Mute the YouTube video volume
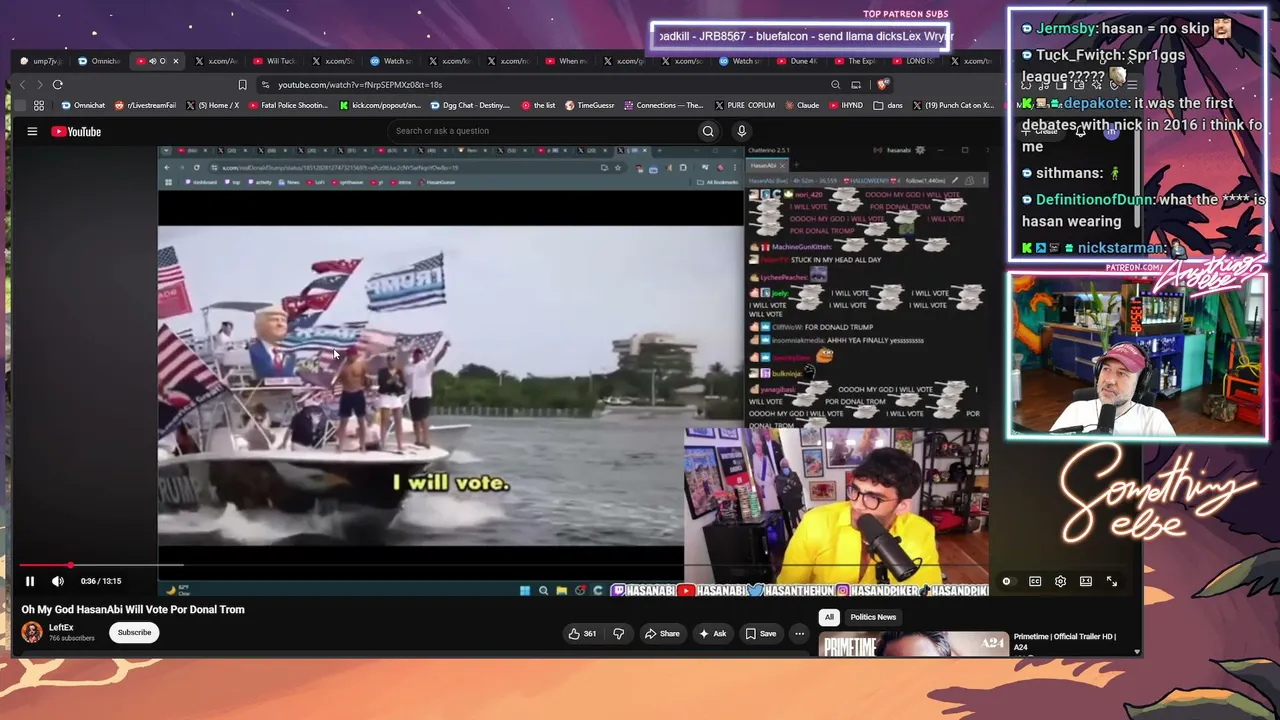Screen dimensions: 1280x720 tap(58, 581)
